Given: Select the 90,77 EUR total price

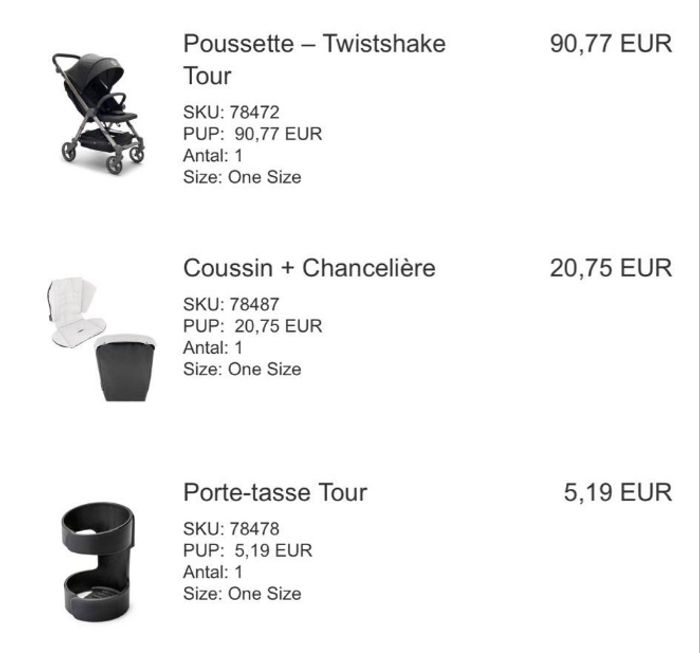Looking at the screenshot, I should click(611, 44).
